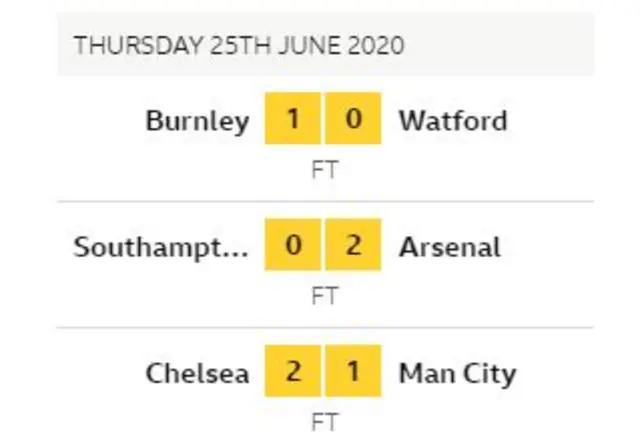Open the Watford team link
Screen dimensions: 640x447
click(453, 121)
